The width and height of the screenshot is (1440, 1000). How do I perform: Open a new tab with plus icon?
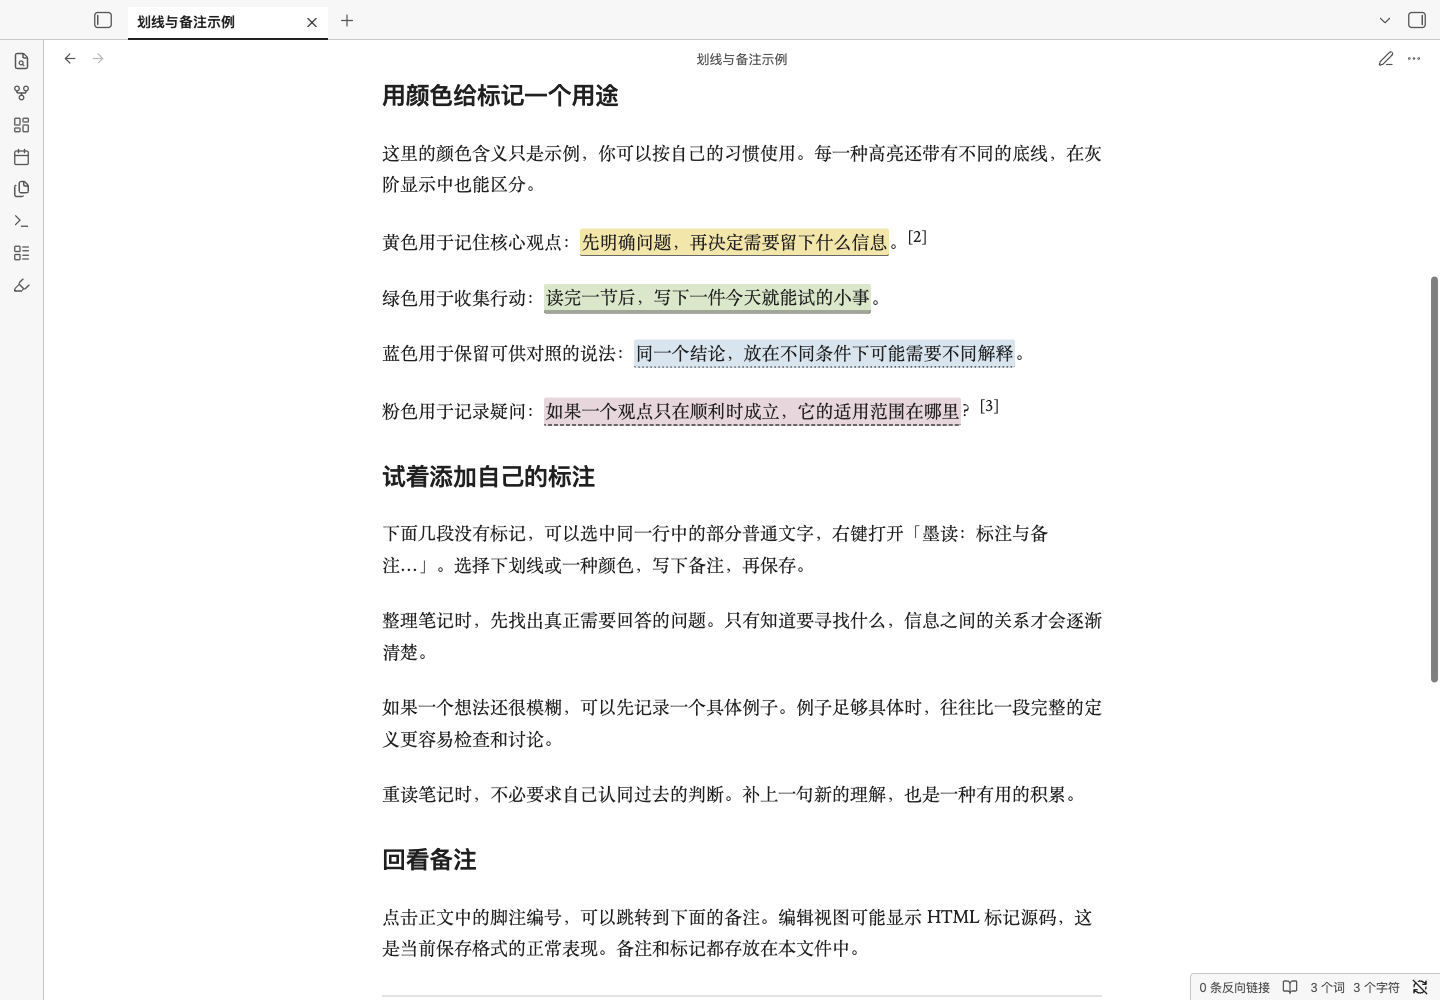347,20
